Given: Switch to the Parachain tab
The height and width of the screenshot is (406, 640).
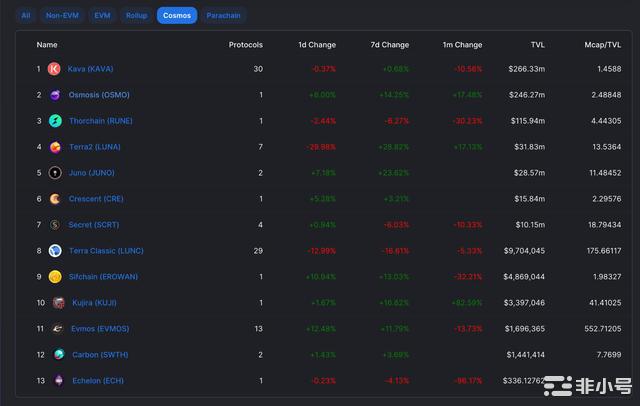Looking at the screenshot, I should (x=223, y=16).
